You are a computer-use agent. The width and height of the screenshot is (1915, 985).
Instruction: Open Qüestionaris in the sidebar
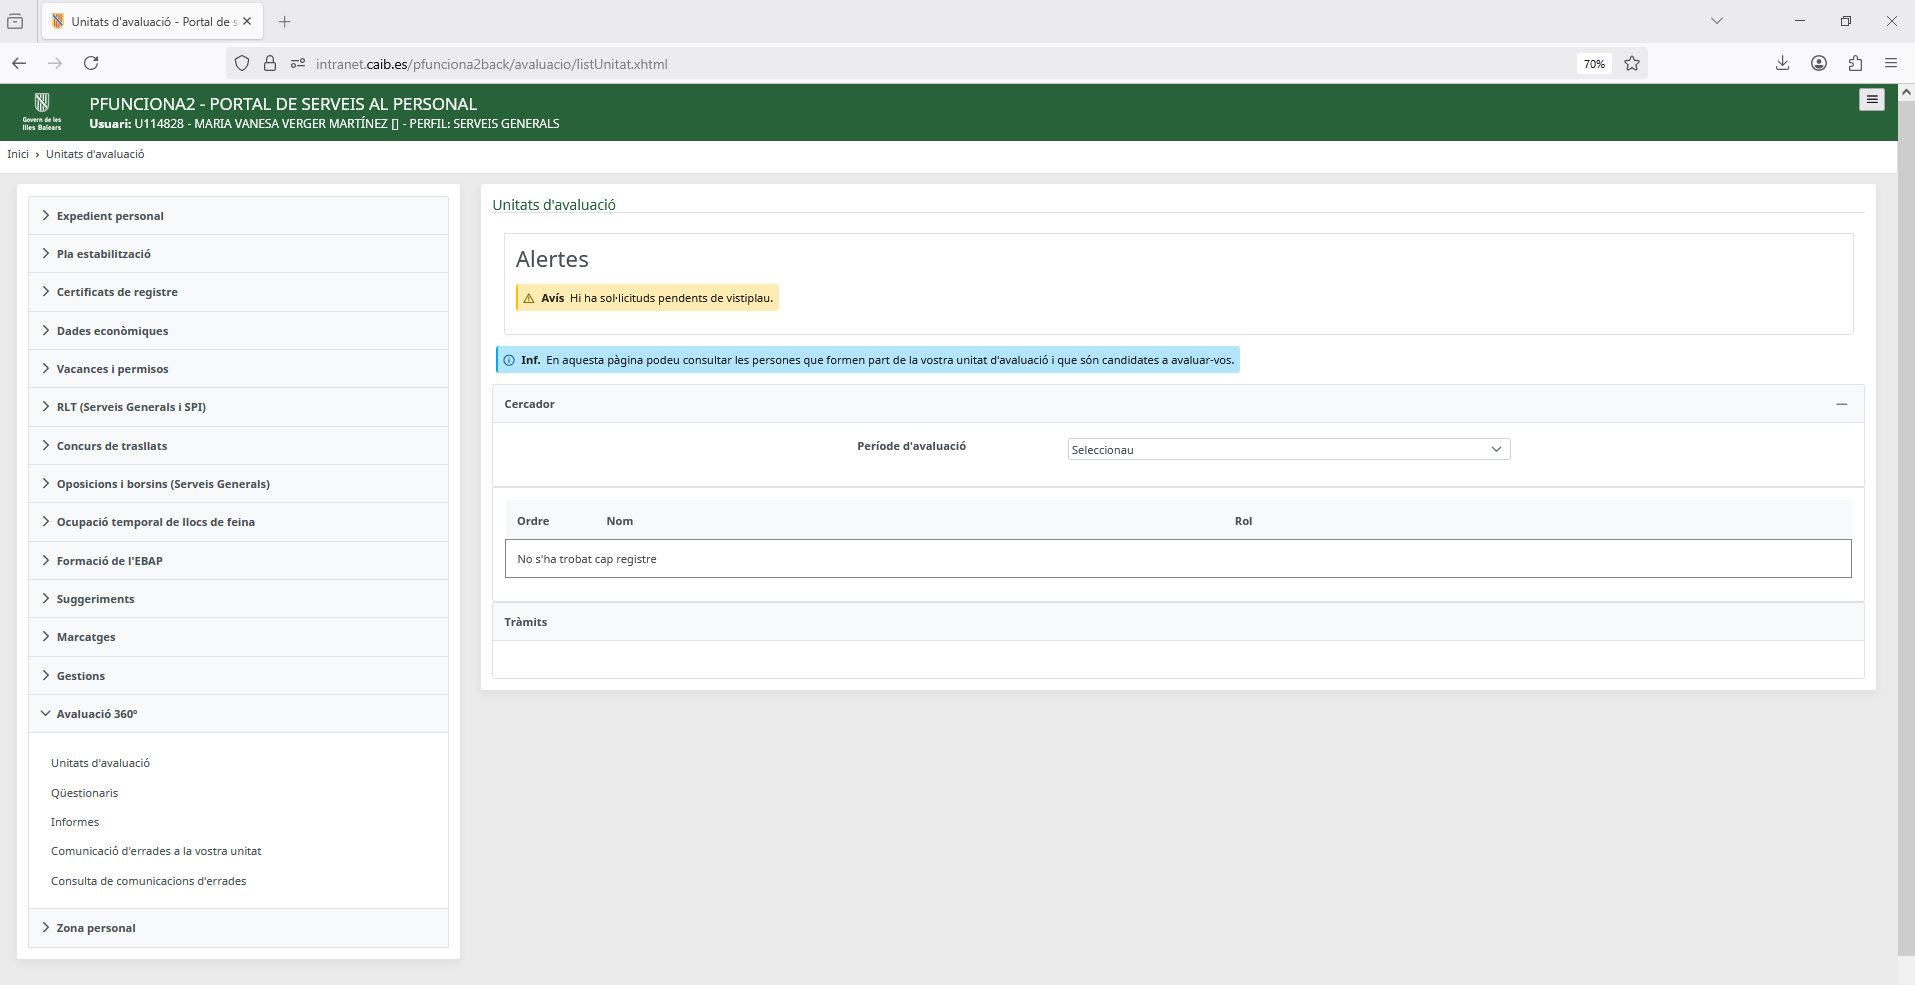click(x=84, y=793)
